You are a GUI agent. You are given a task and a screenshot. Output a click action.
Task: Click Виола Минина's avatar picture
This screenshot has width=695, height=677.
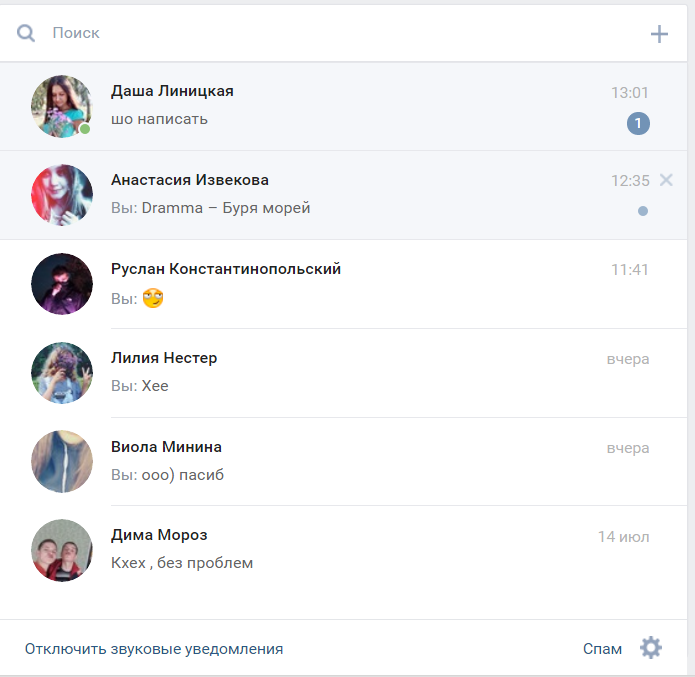click(62, 462)
